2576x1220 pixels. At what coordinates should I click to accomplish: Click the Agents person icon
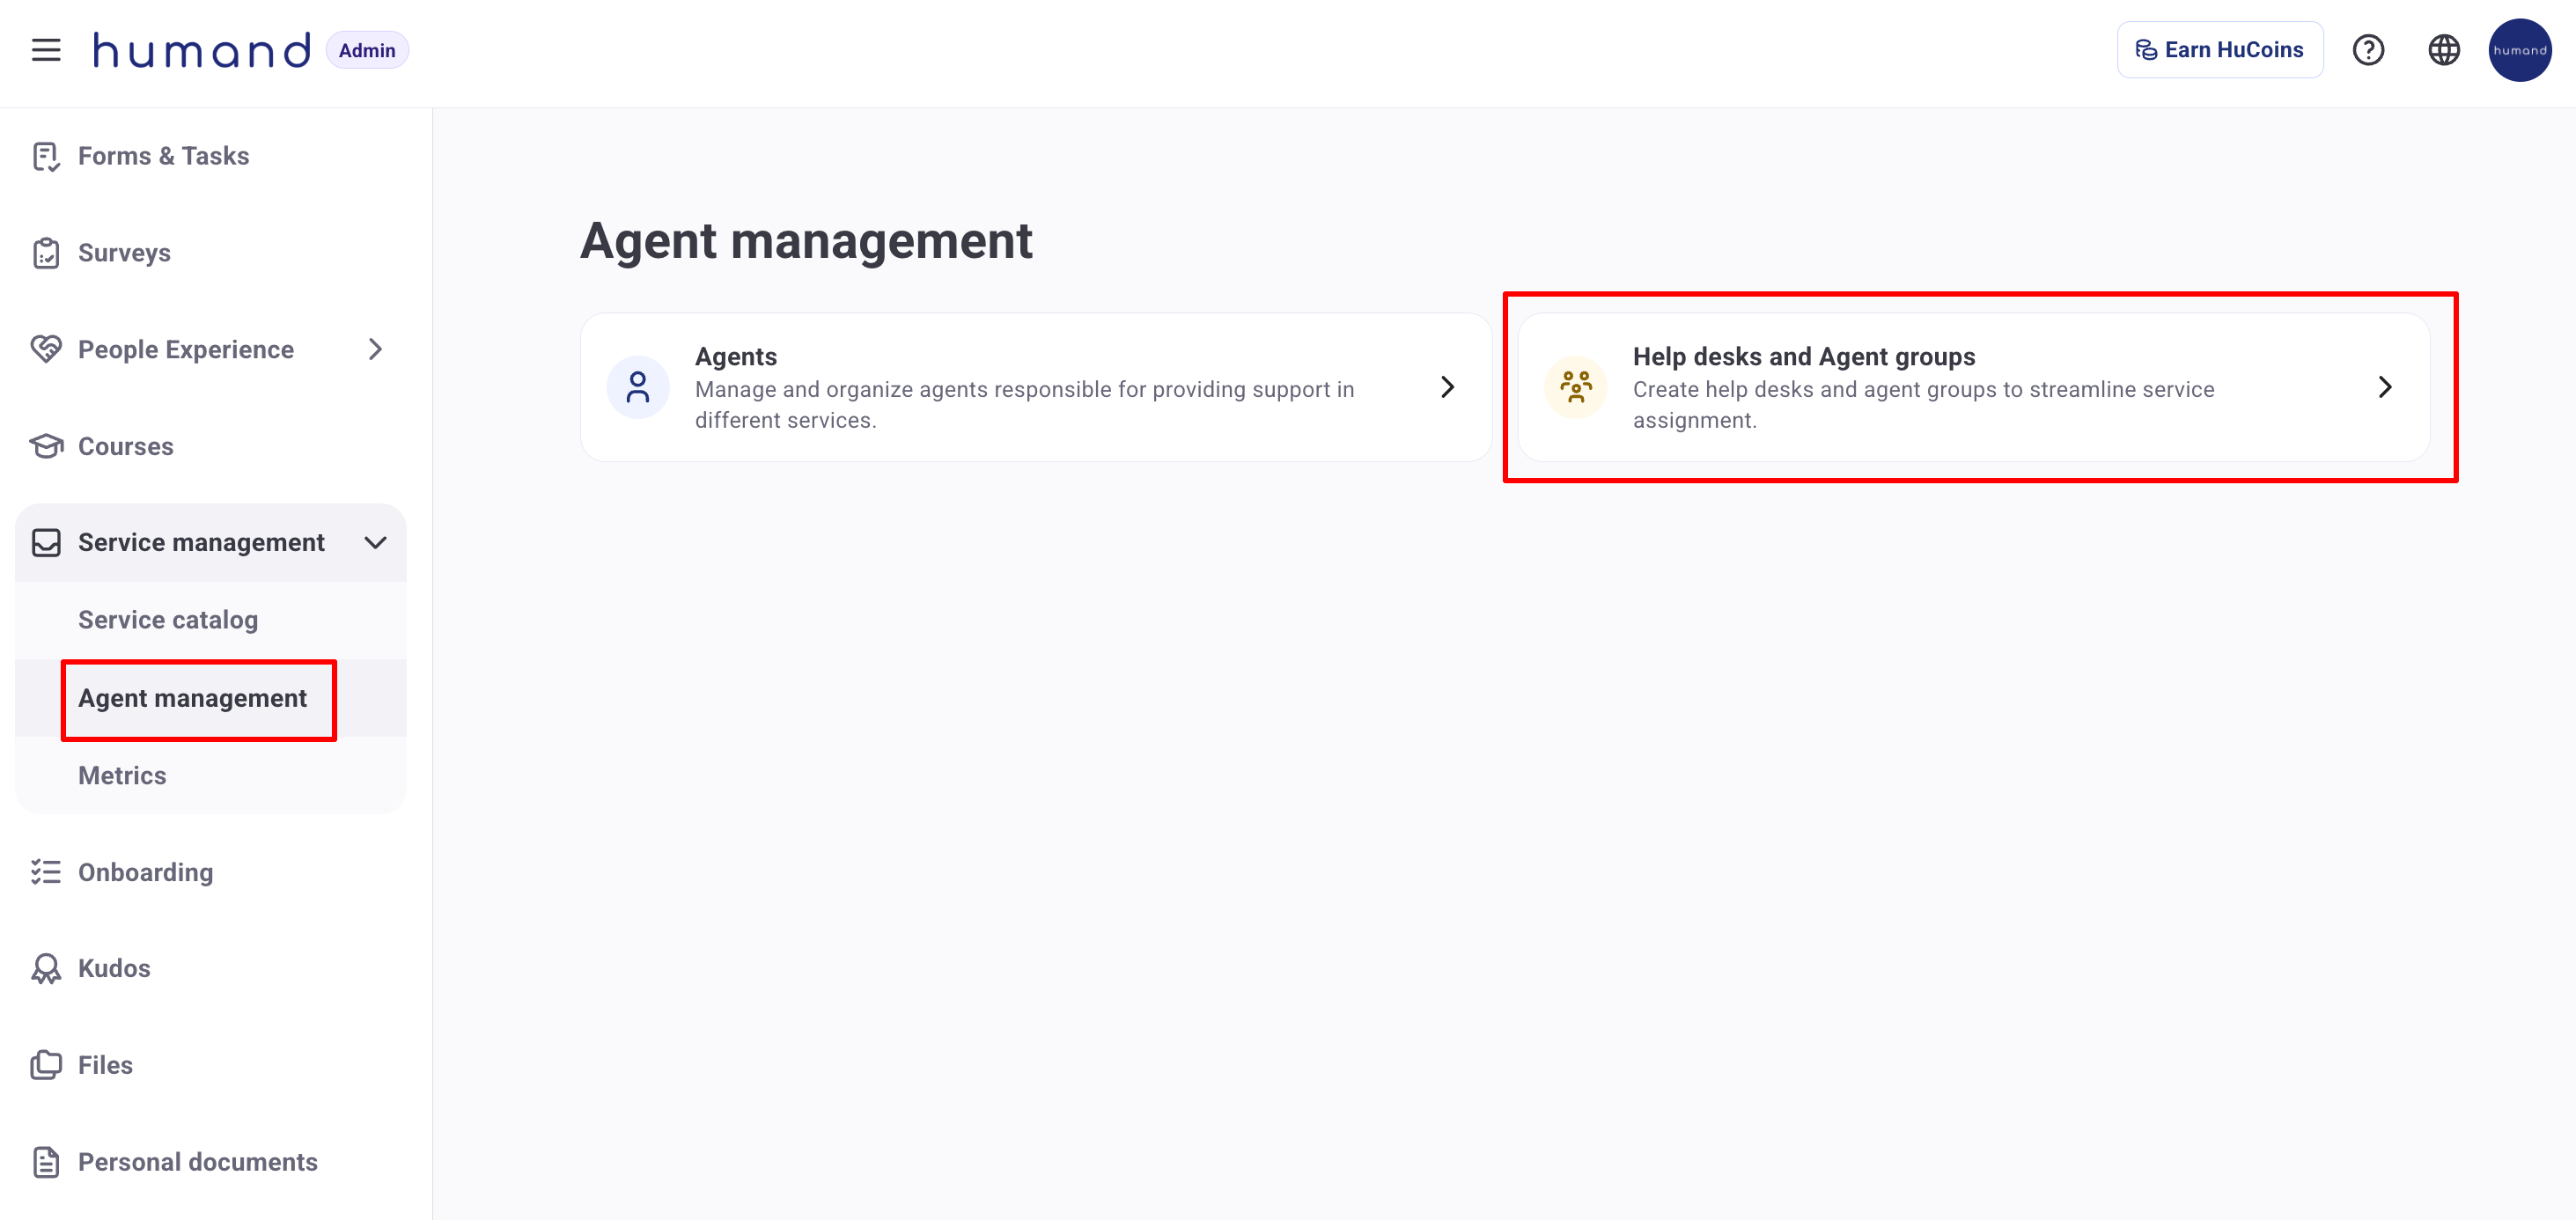(637, 387)
